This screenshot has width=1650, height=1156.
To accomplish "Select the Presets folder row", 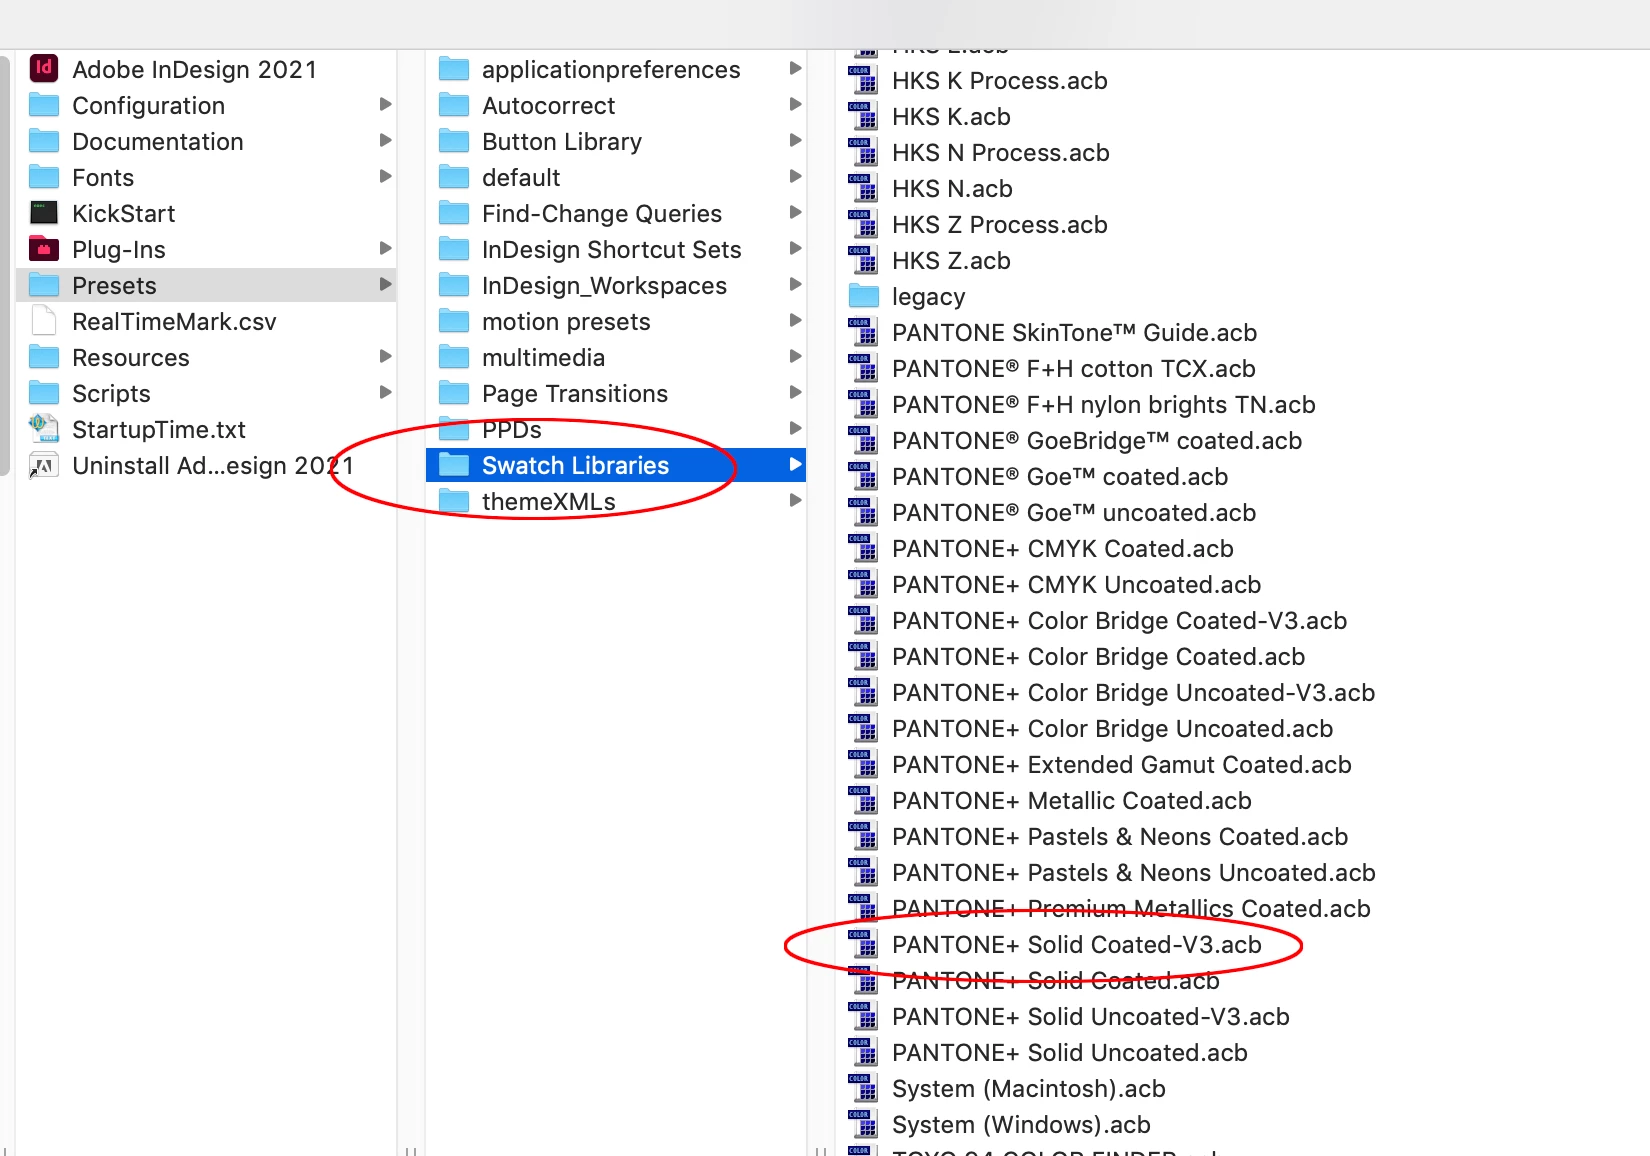I will tap(206, 285).
